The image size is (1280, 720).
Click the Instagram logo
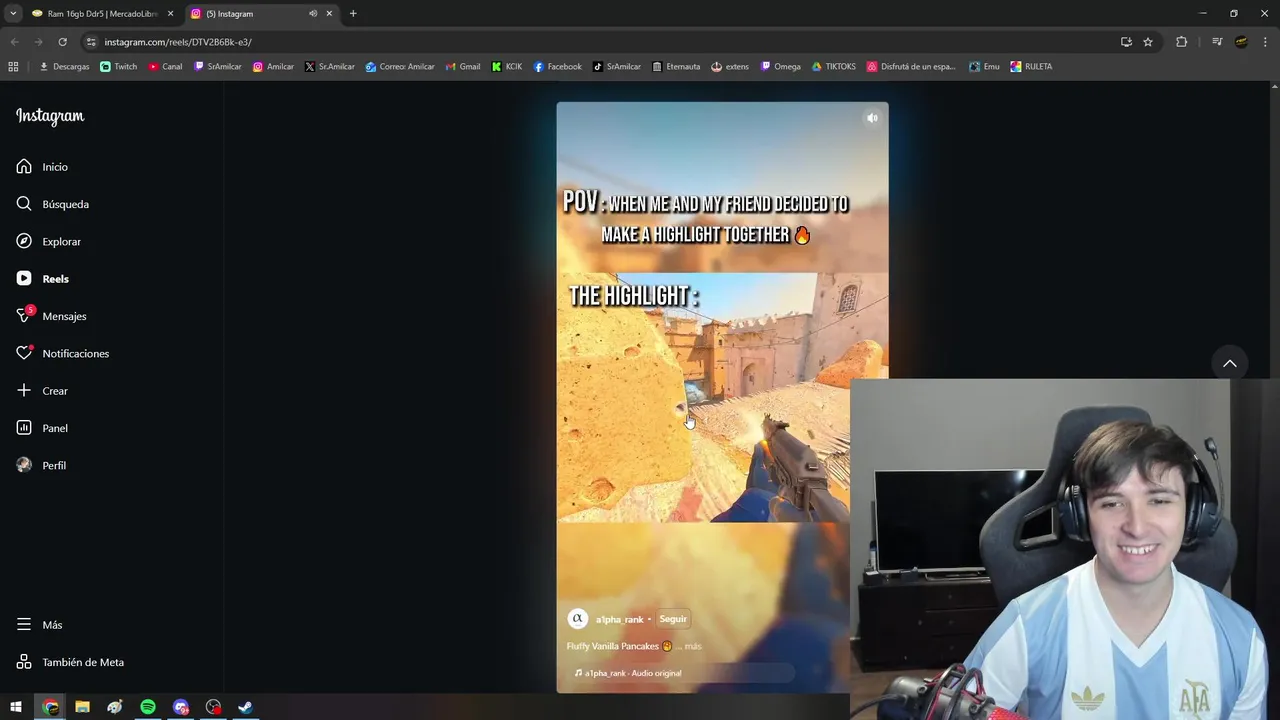point(50,116)
